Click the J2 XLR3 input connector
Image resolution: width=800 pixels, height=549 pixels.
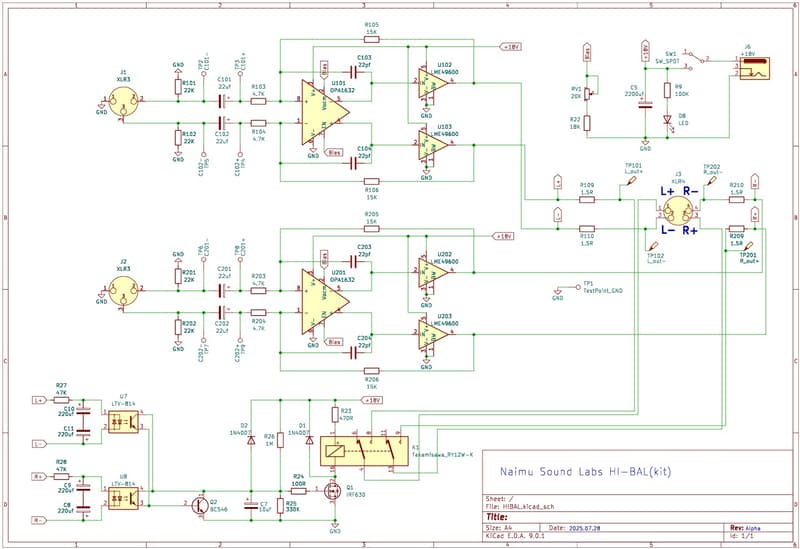(x=122, y=291)
